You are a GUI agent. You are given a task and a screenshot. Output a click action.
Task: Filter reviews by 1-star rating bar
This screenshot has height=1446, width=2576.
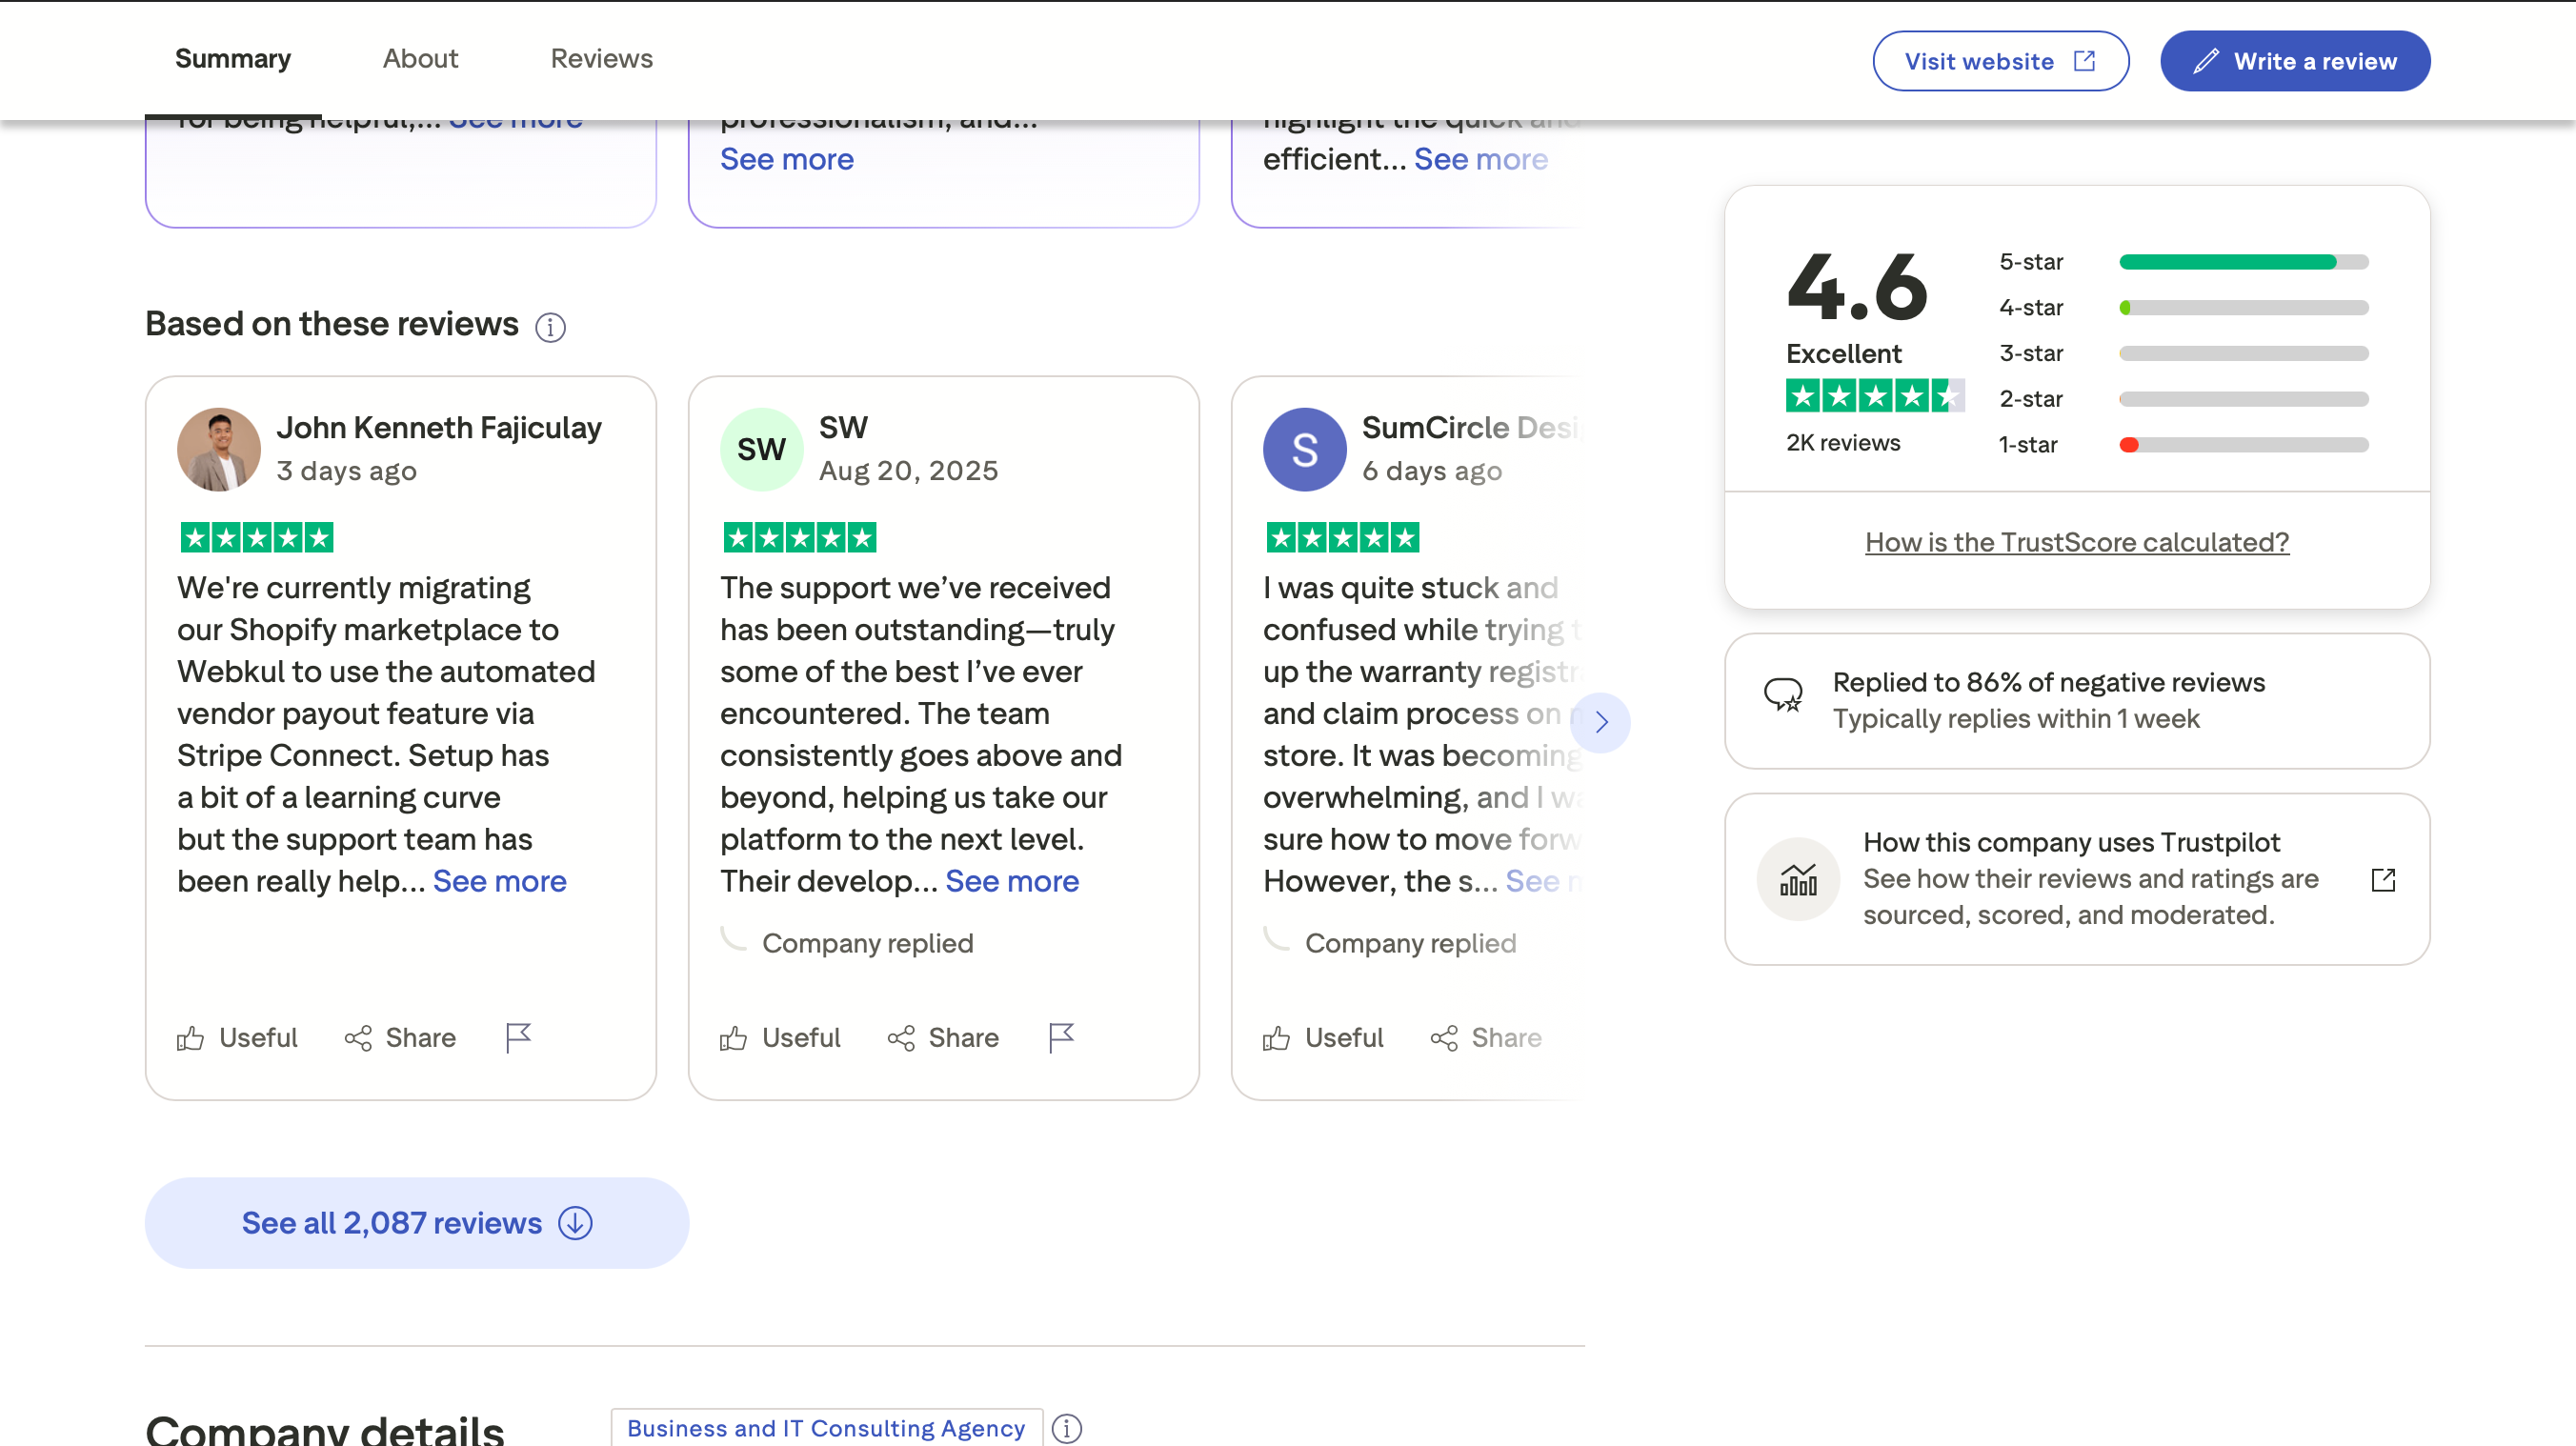(2243, 445)
